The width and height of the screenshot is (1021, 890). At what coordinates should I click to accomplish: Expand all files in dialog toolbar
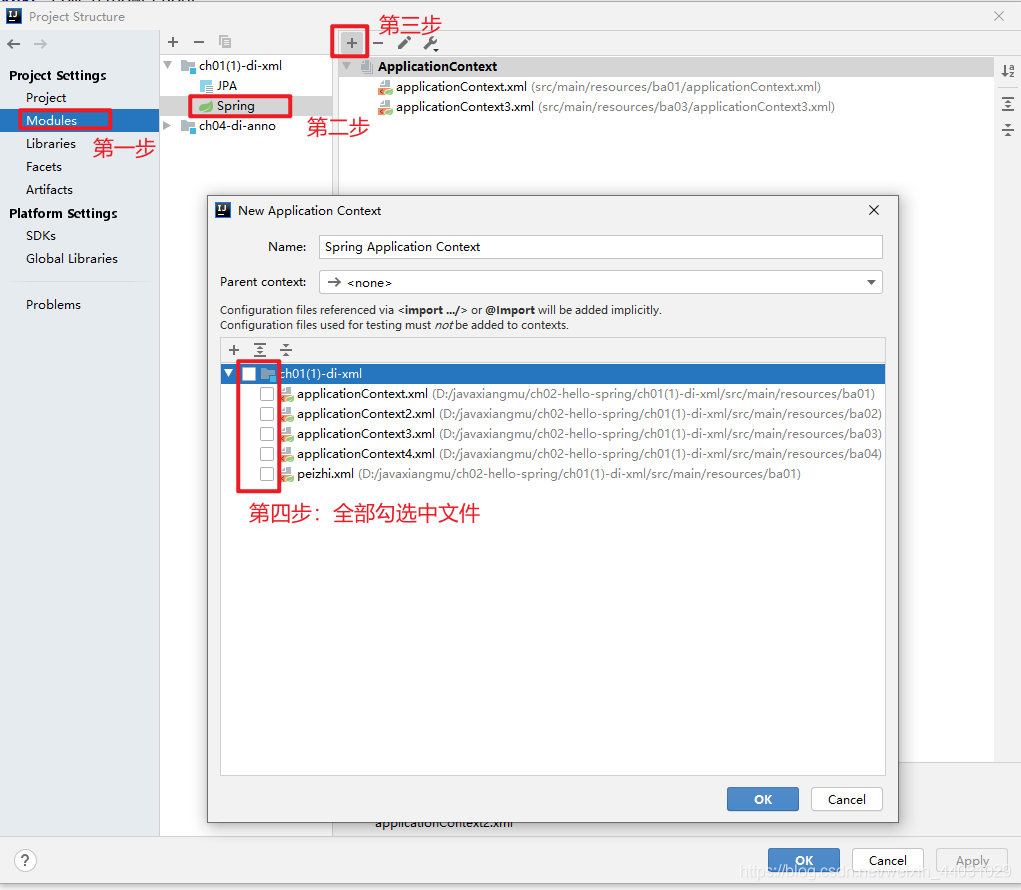pyautogui.click(x=260, y=350)
